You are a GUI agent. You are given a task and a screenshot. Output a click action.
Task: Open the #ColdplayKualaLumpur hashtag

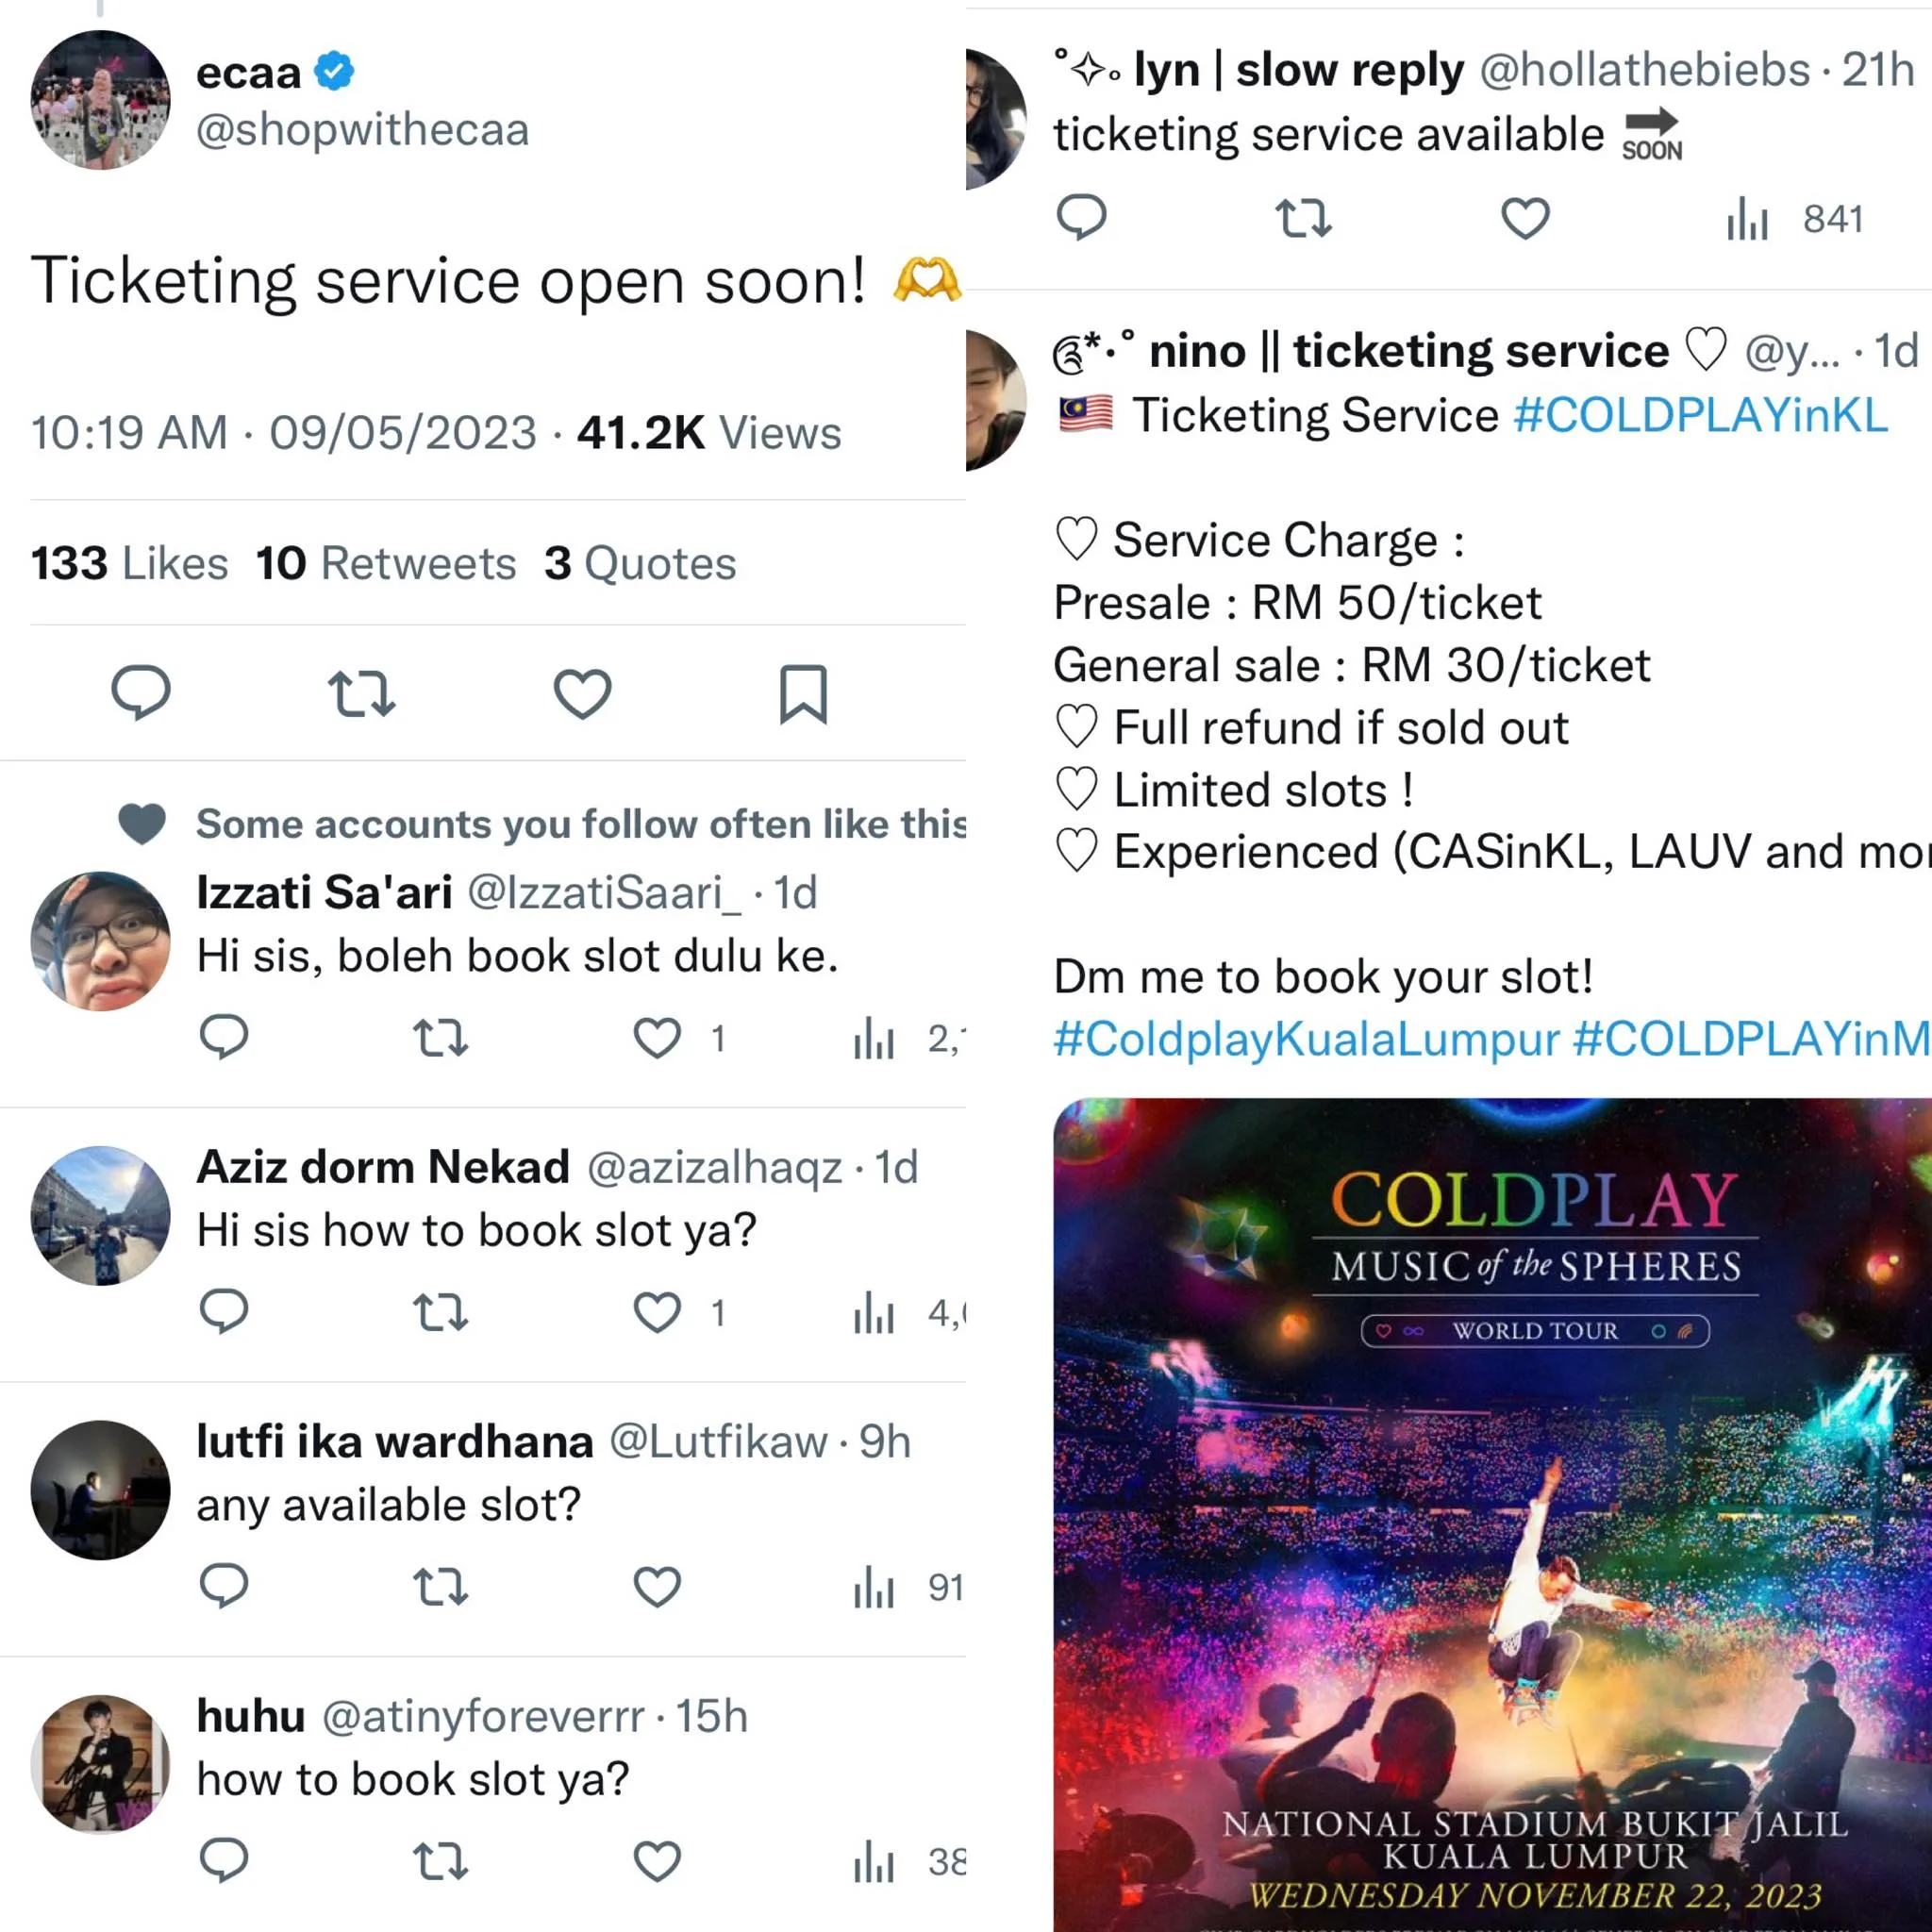[x=1306, y=1038]
